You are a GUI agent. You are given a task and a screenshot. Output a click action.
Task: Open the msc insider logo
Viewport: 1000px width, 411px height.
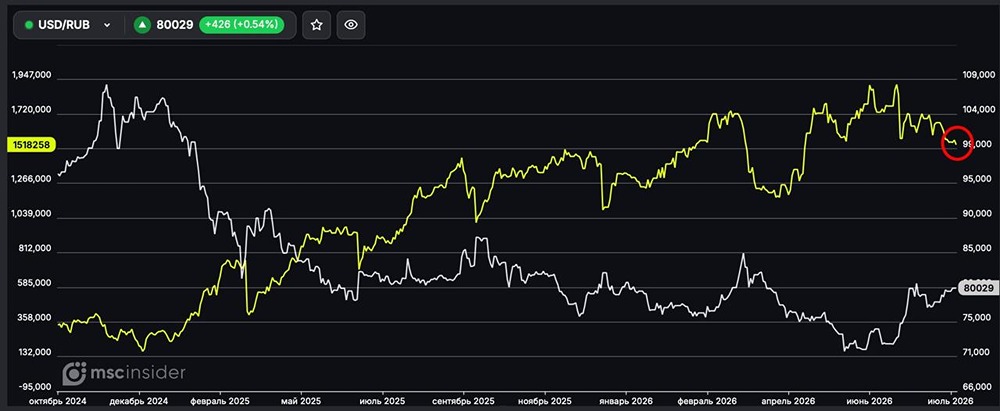click(x=124, y=373)
